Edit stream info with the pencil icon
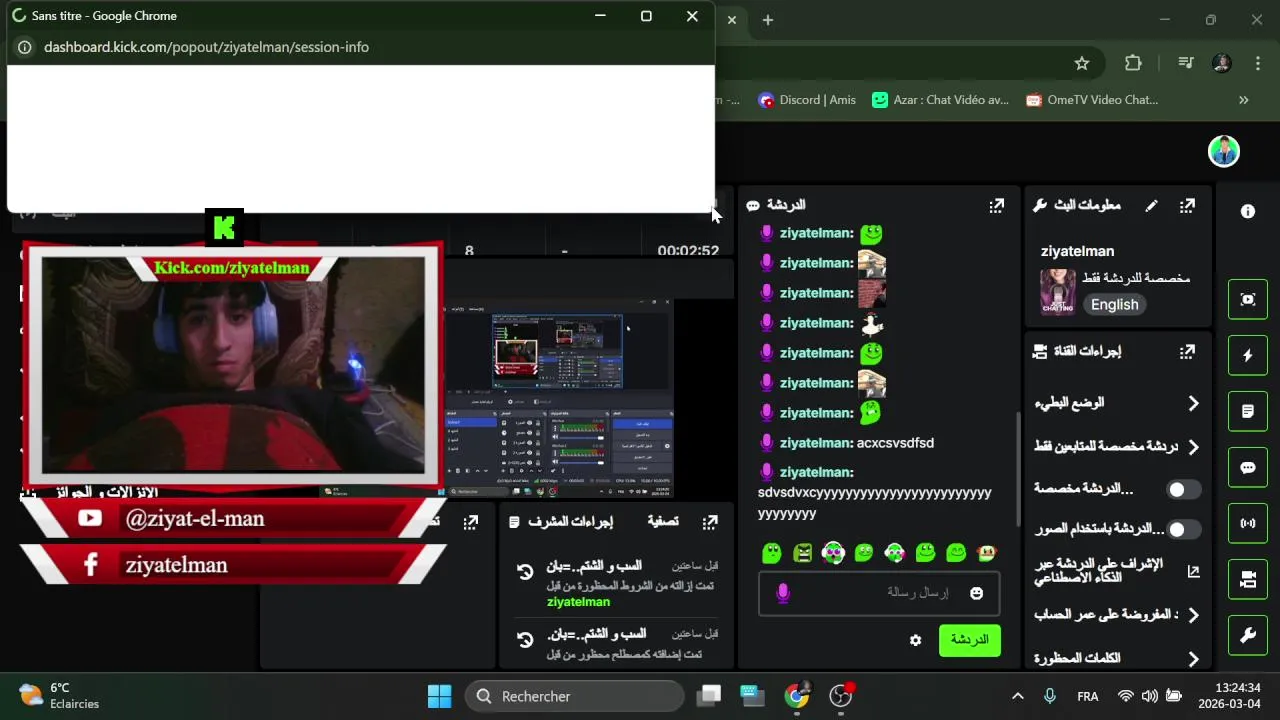The width and height of the screenshot is (1280, 720). (1152, 206)
